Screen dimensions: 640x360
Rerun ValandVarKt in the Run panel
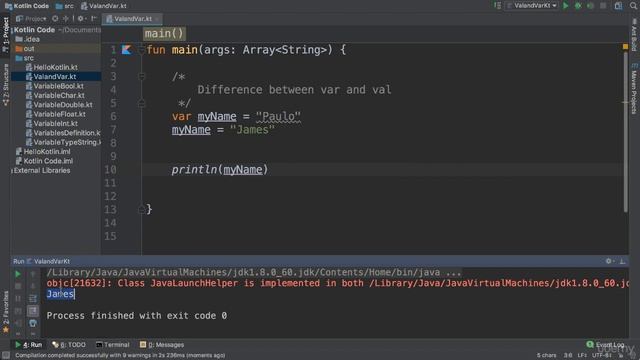(x=18, y=274)
